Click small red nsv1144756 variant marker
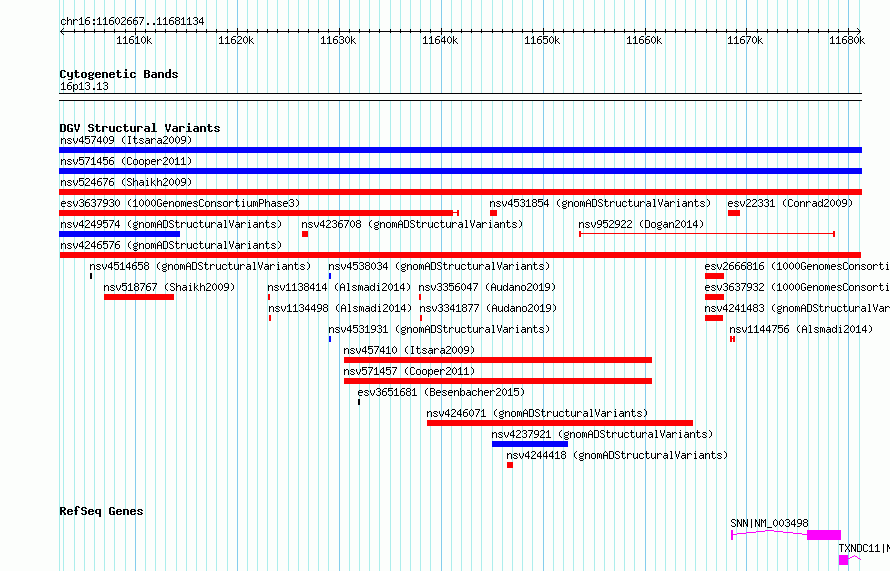 coord(732,339)
